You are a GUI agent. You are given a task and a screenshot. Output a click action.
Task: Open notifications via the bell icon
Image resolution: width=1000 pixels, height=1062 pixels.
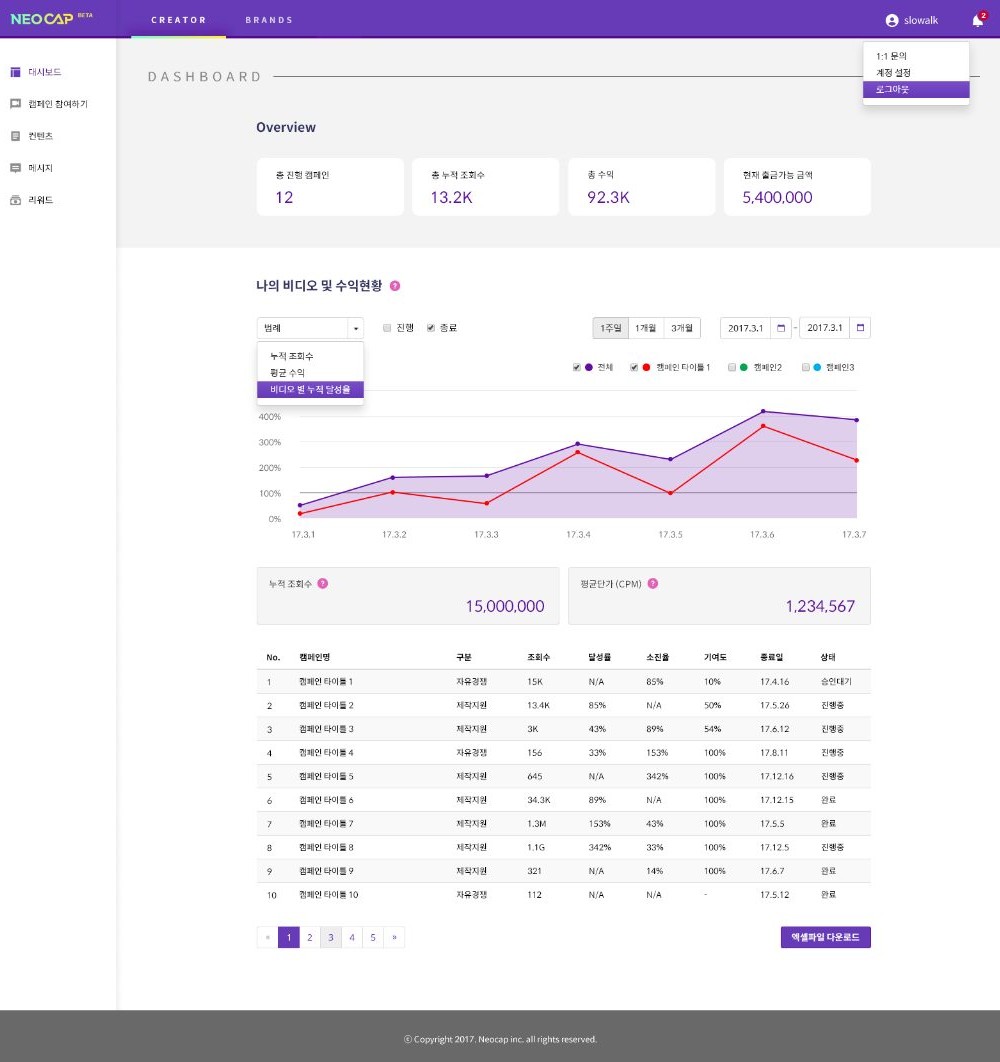(x=975, y=20)
